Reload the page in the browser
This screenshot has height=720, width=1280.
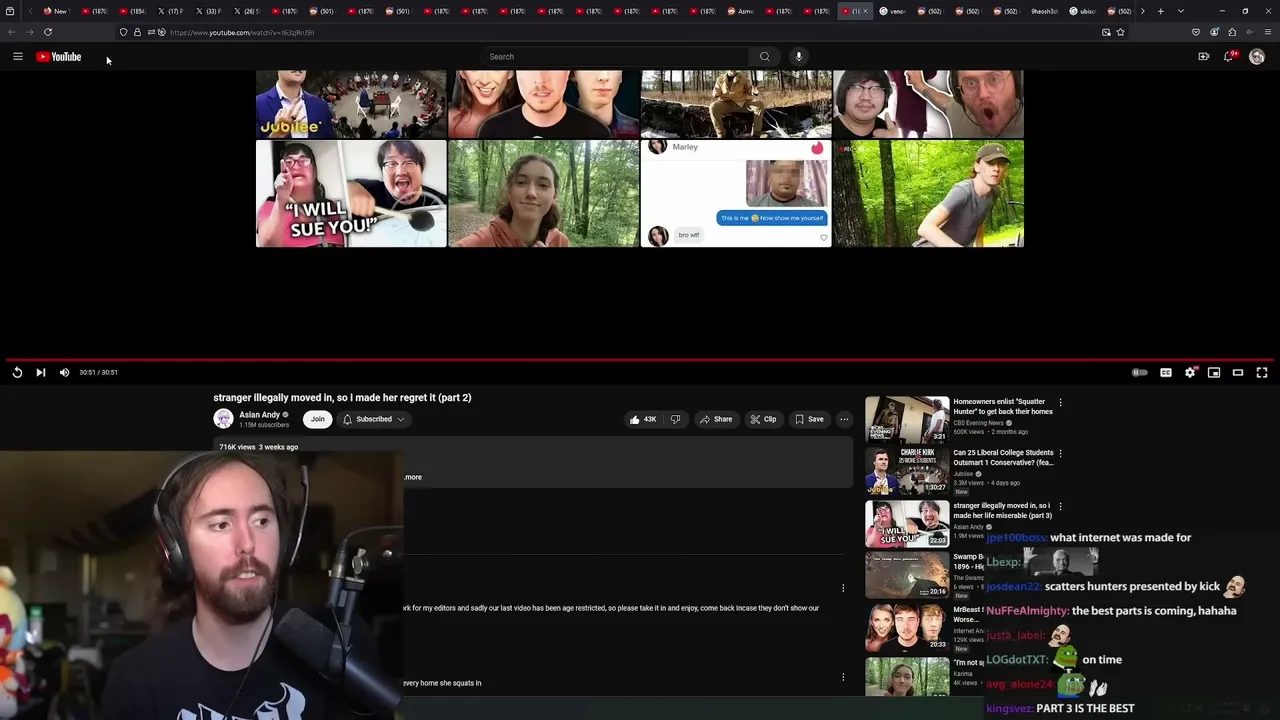pyautogui.click(x=48, y=32)
